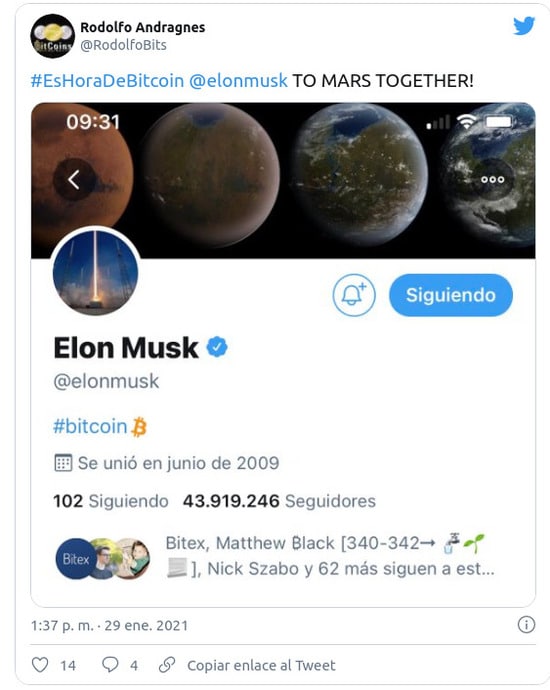
Task: Open the #EsHoraDeBitcoin hashtag
Action: [x=107, y=81]
